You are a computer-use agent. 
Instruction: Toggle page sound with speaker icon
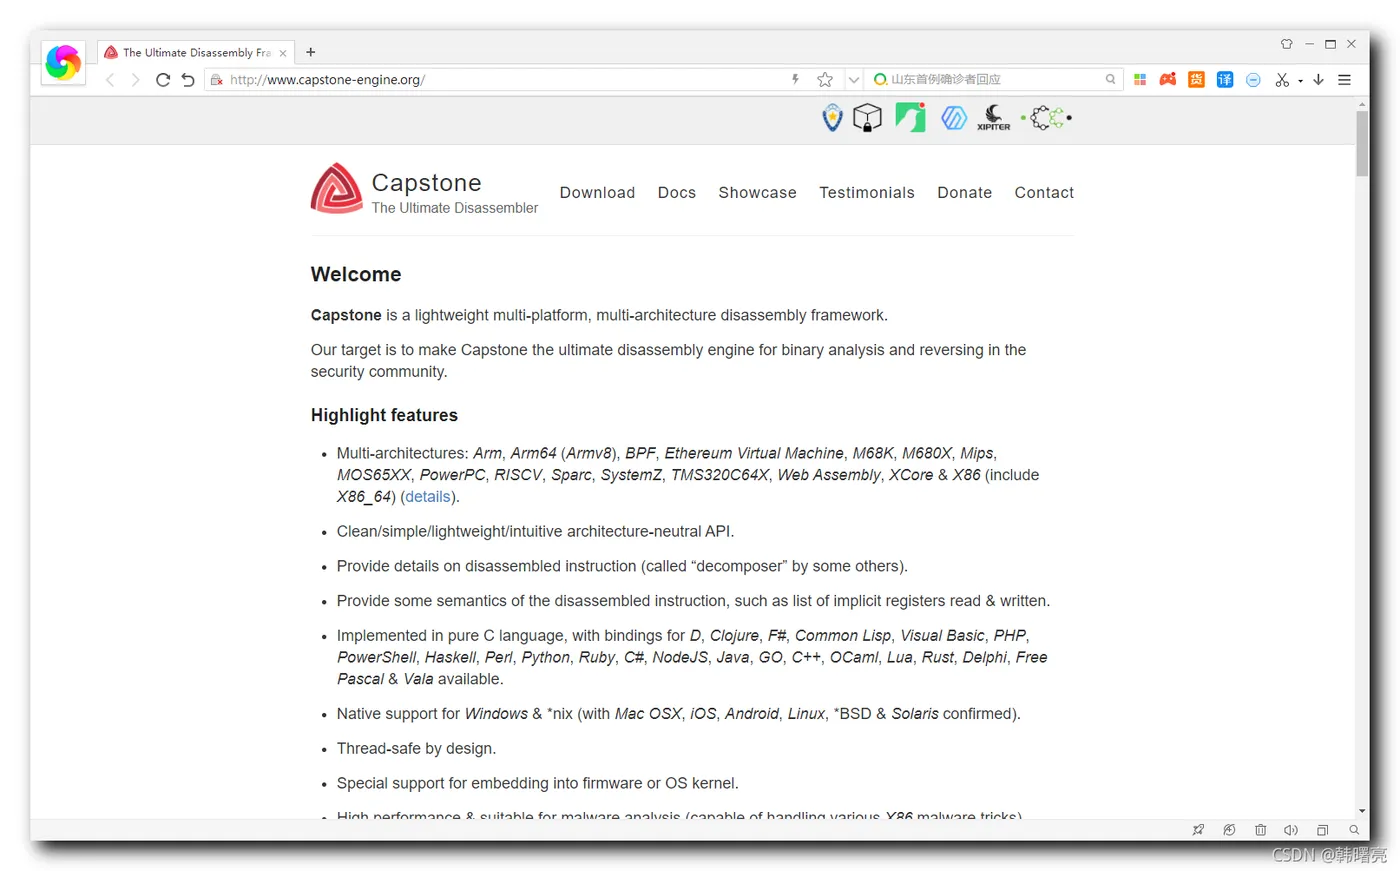point(1291,830)
